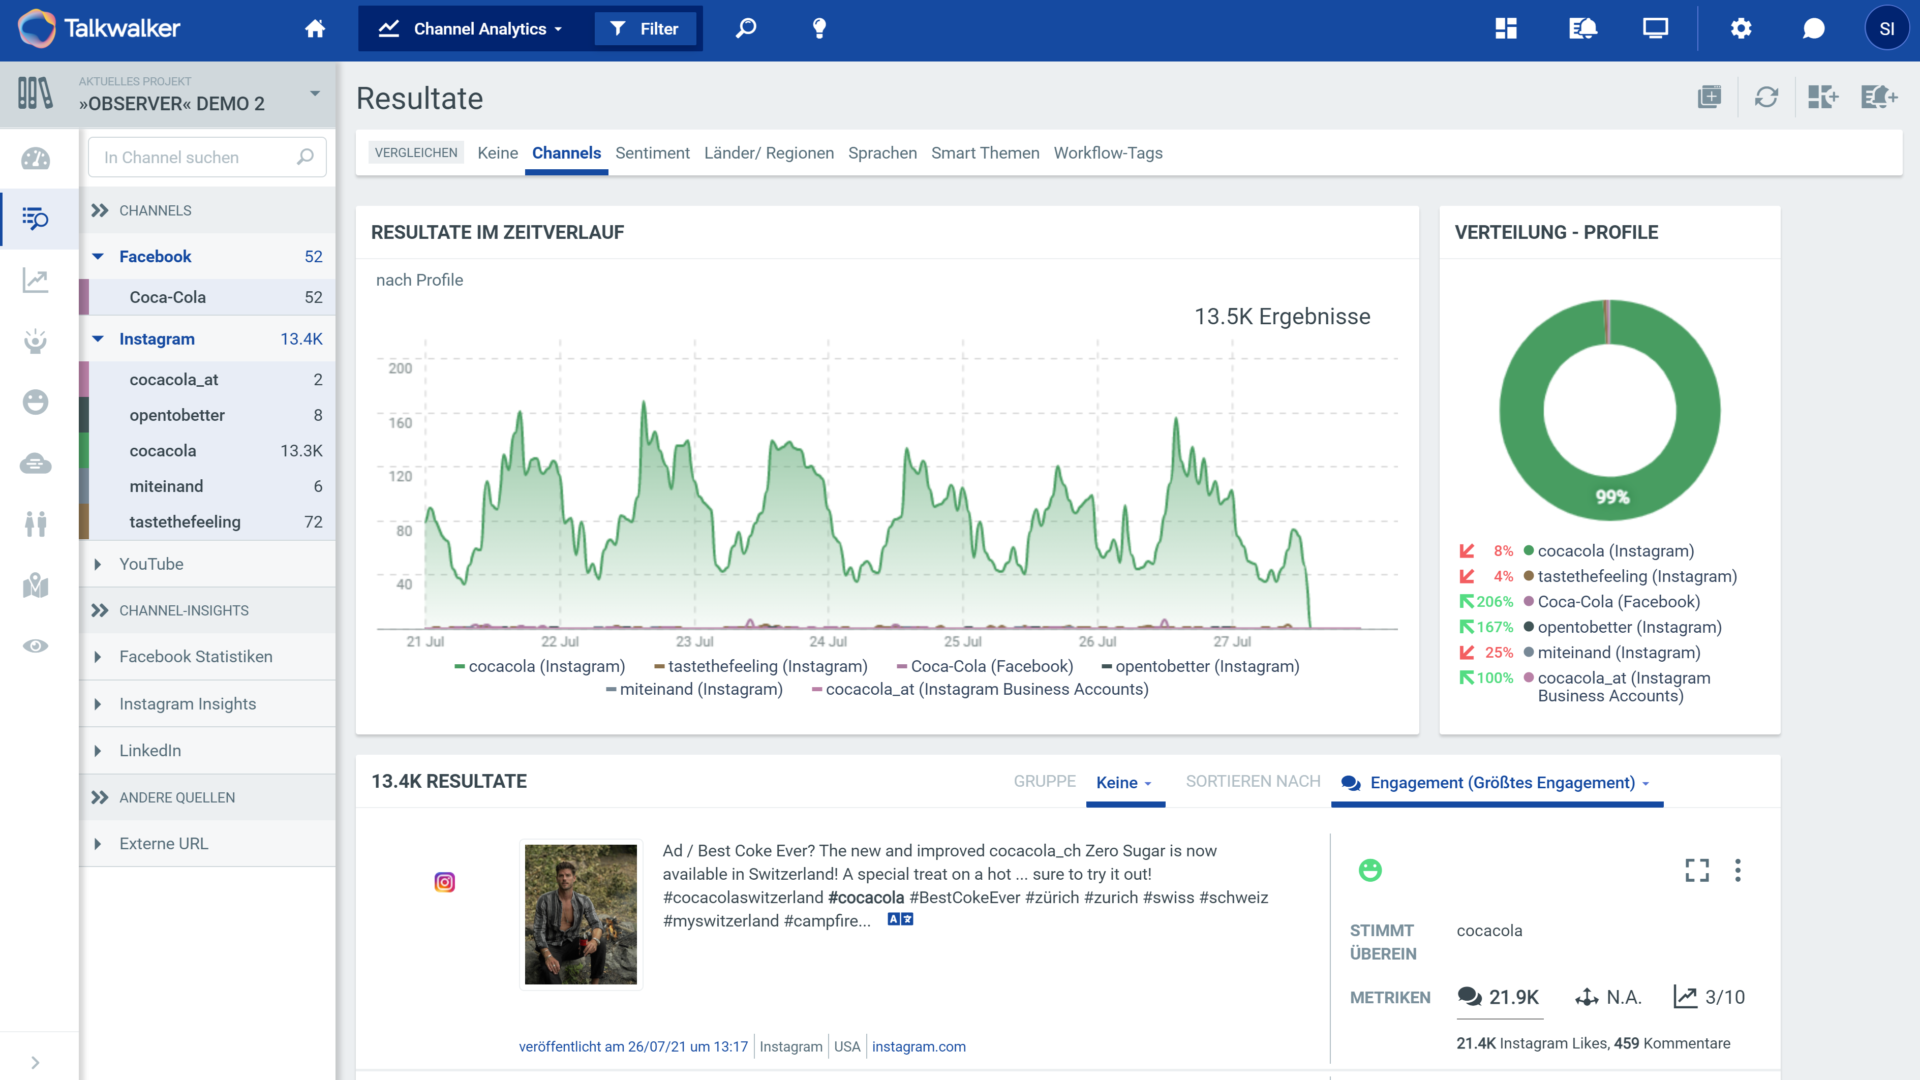Expand the LinkedIn section
Screen dimensions: 1920x1080
[x=98, y=751]
